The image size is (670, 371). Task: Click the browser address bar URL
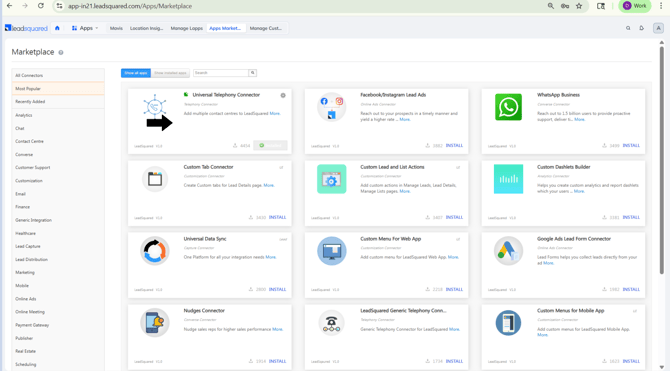(130, 6)
